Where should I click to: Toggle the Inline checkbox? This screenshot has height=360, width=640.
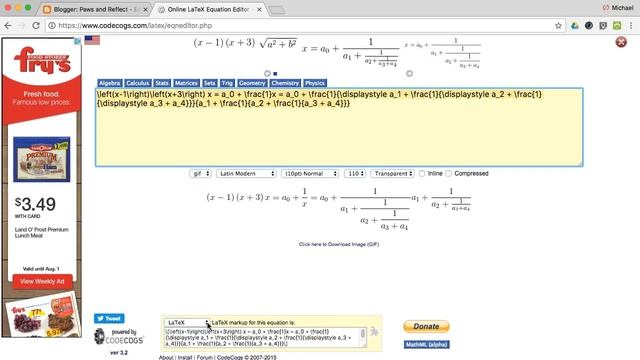422,173
